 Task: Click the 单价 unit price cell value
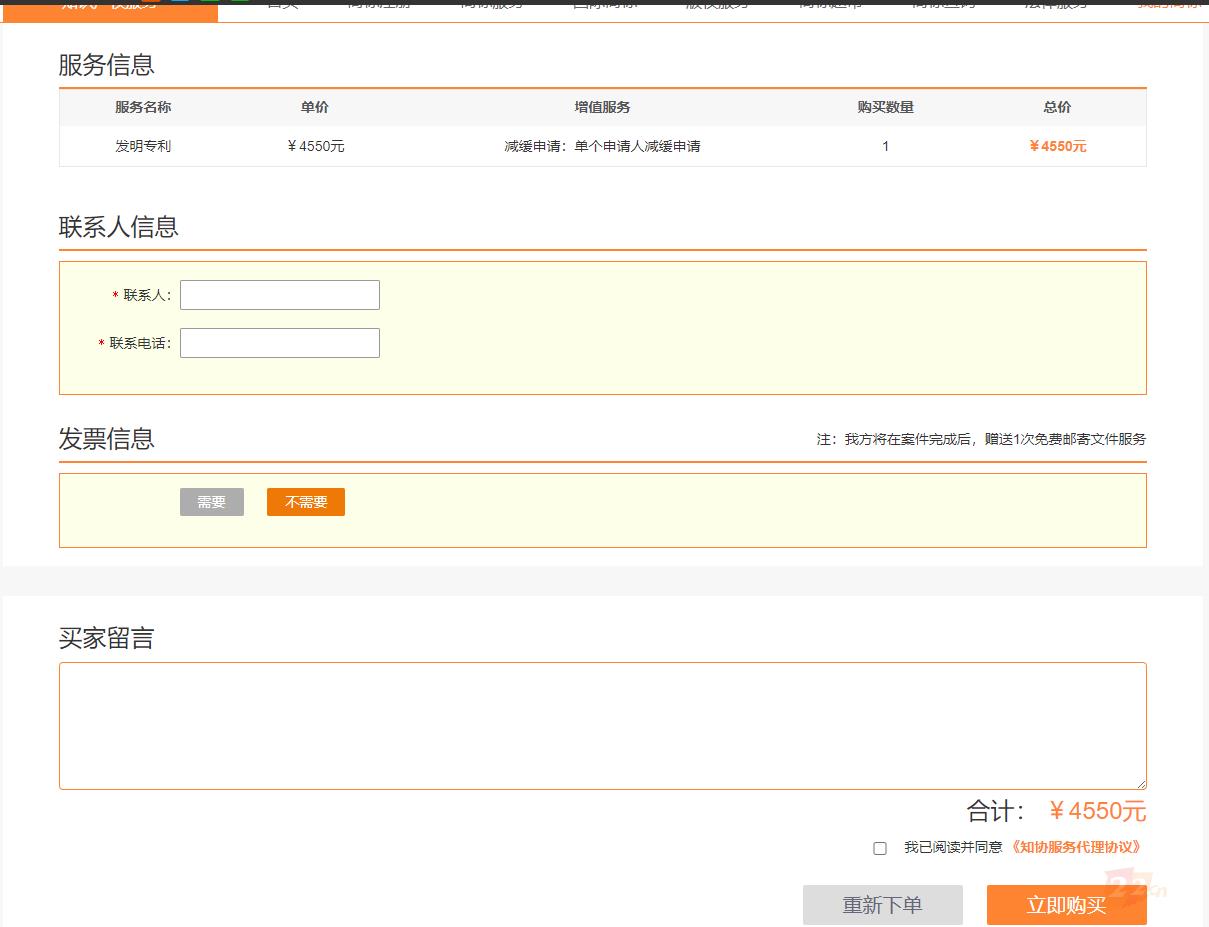[315, 146]
